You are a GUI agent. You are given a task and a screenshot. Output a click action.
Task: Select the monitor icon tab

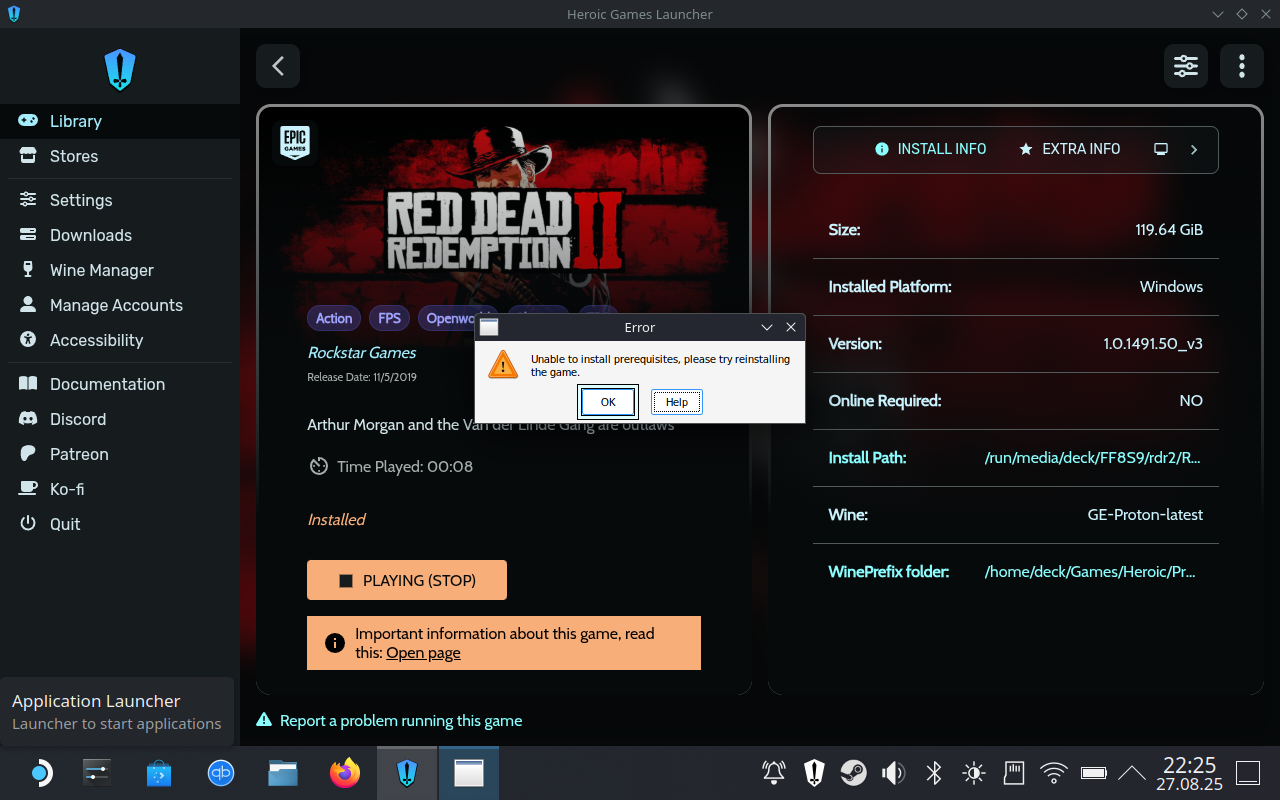pos(1161,149)
